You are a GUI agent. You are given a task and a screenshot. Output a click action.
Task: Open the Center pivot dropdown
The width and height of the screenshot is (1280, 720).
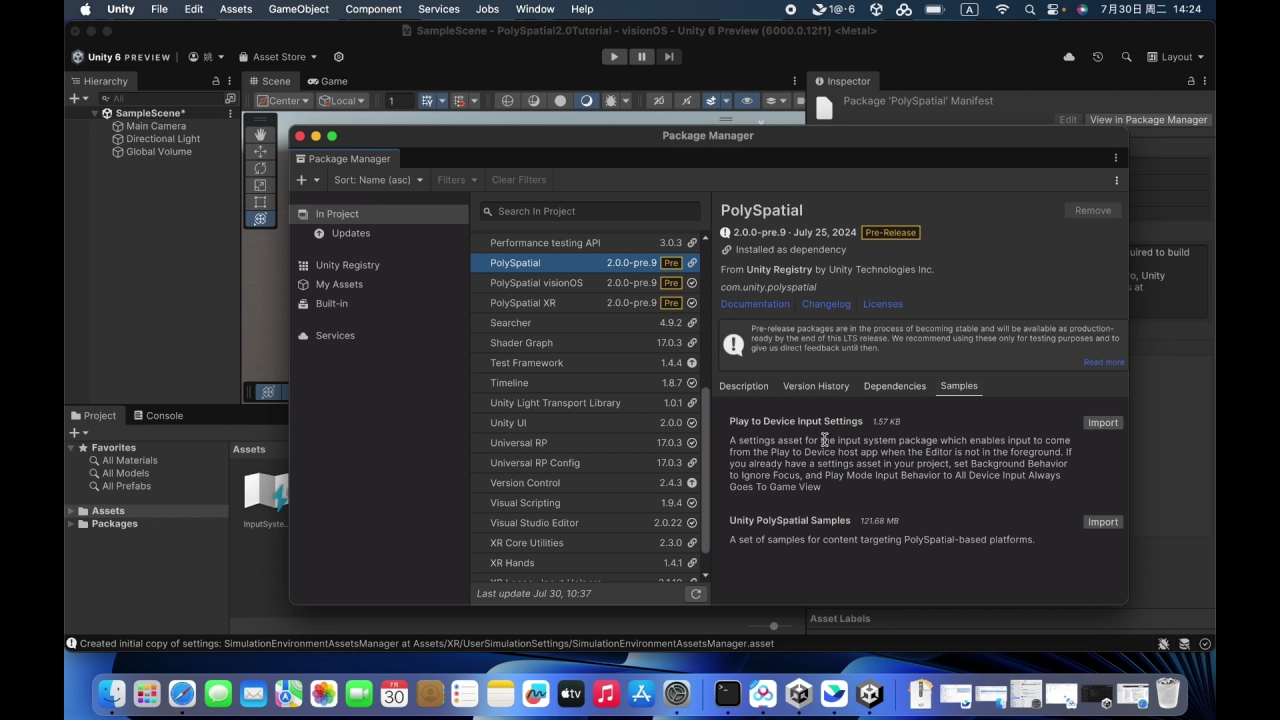click(283, 100)
